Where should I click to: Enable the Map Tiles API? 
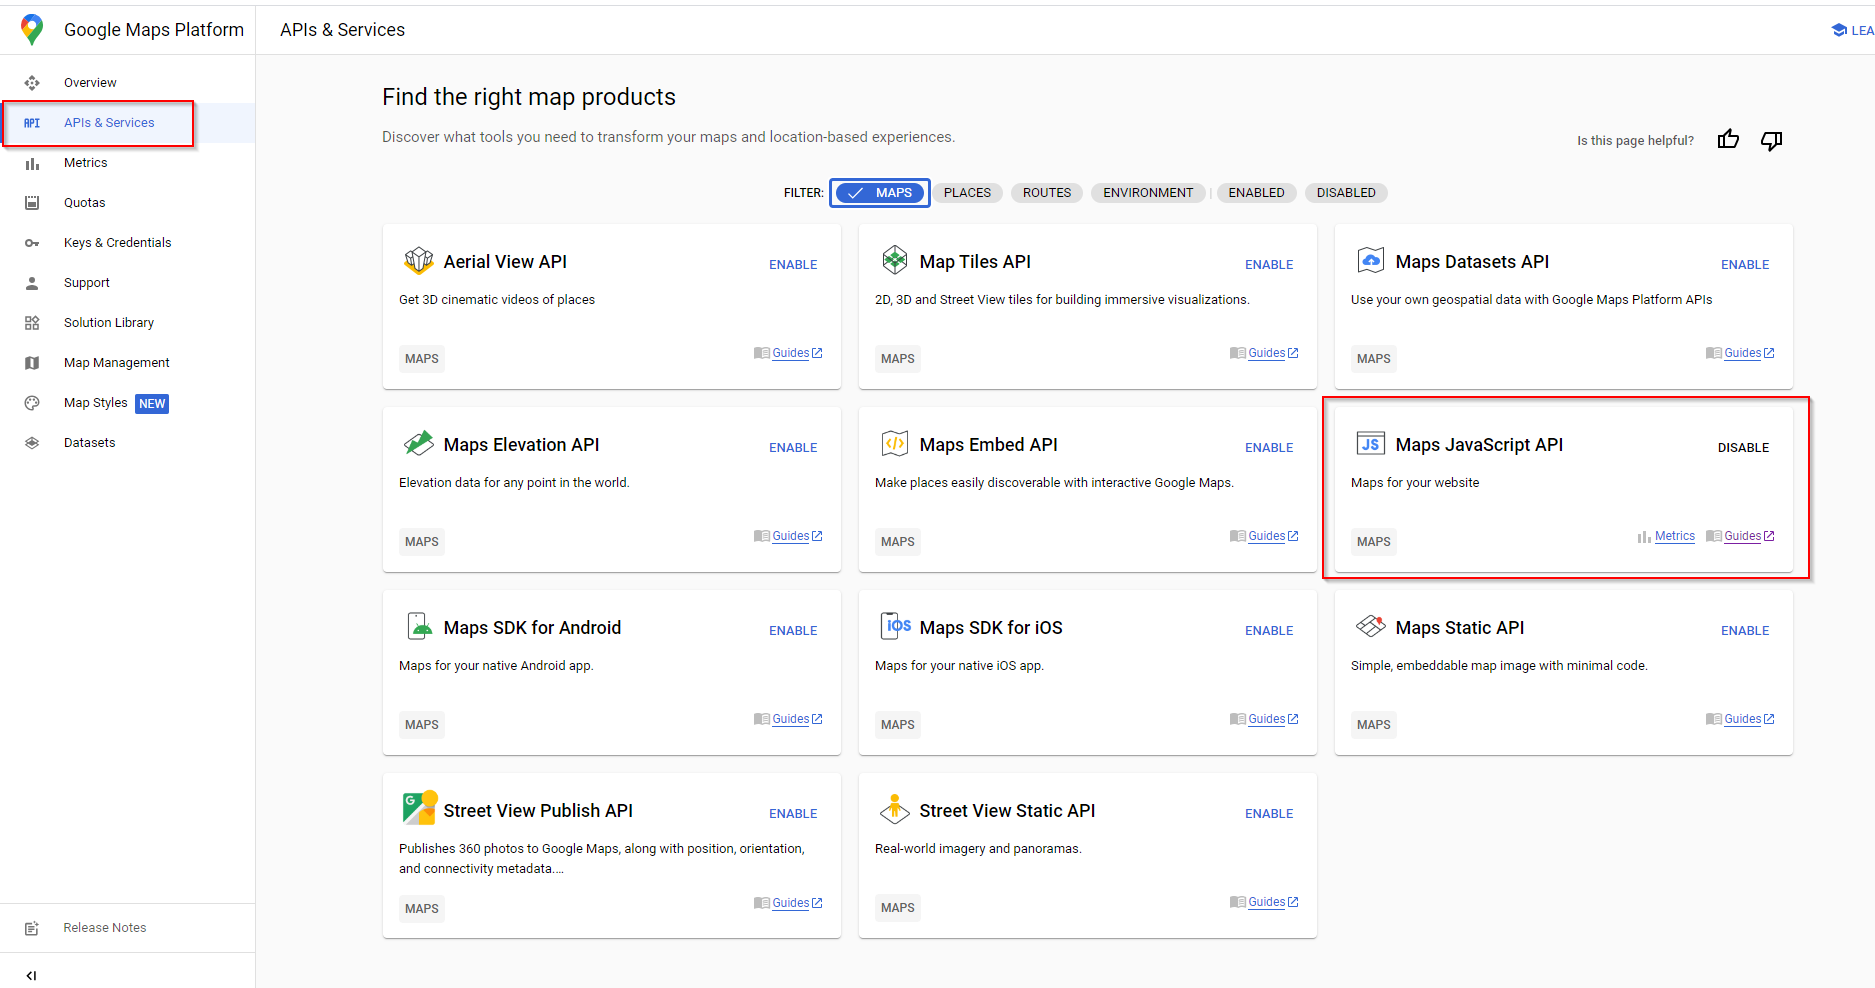[1269, 265]
